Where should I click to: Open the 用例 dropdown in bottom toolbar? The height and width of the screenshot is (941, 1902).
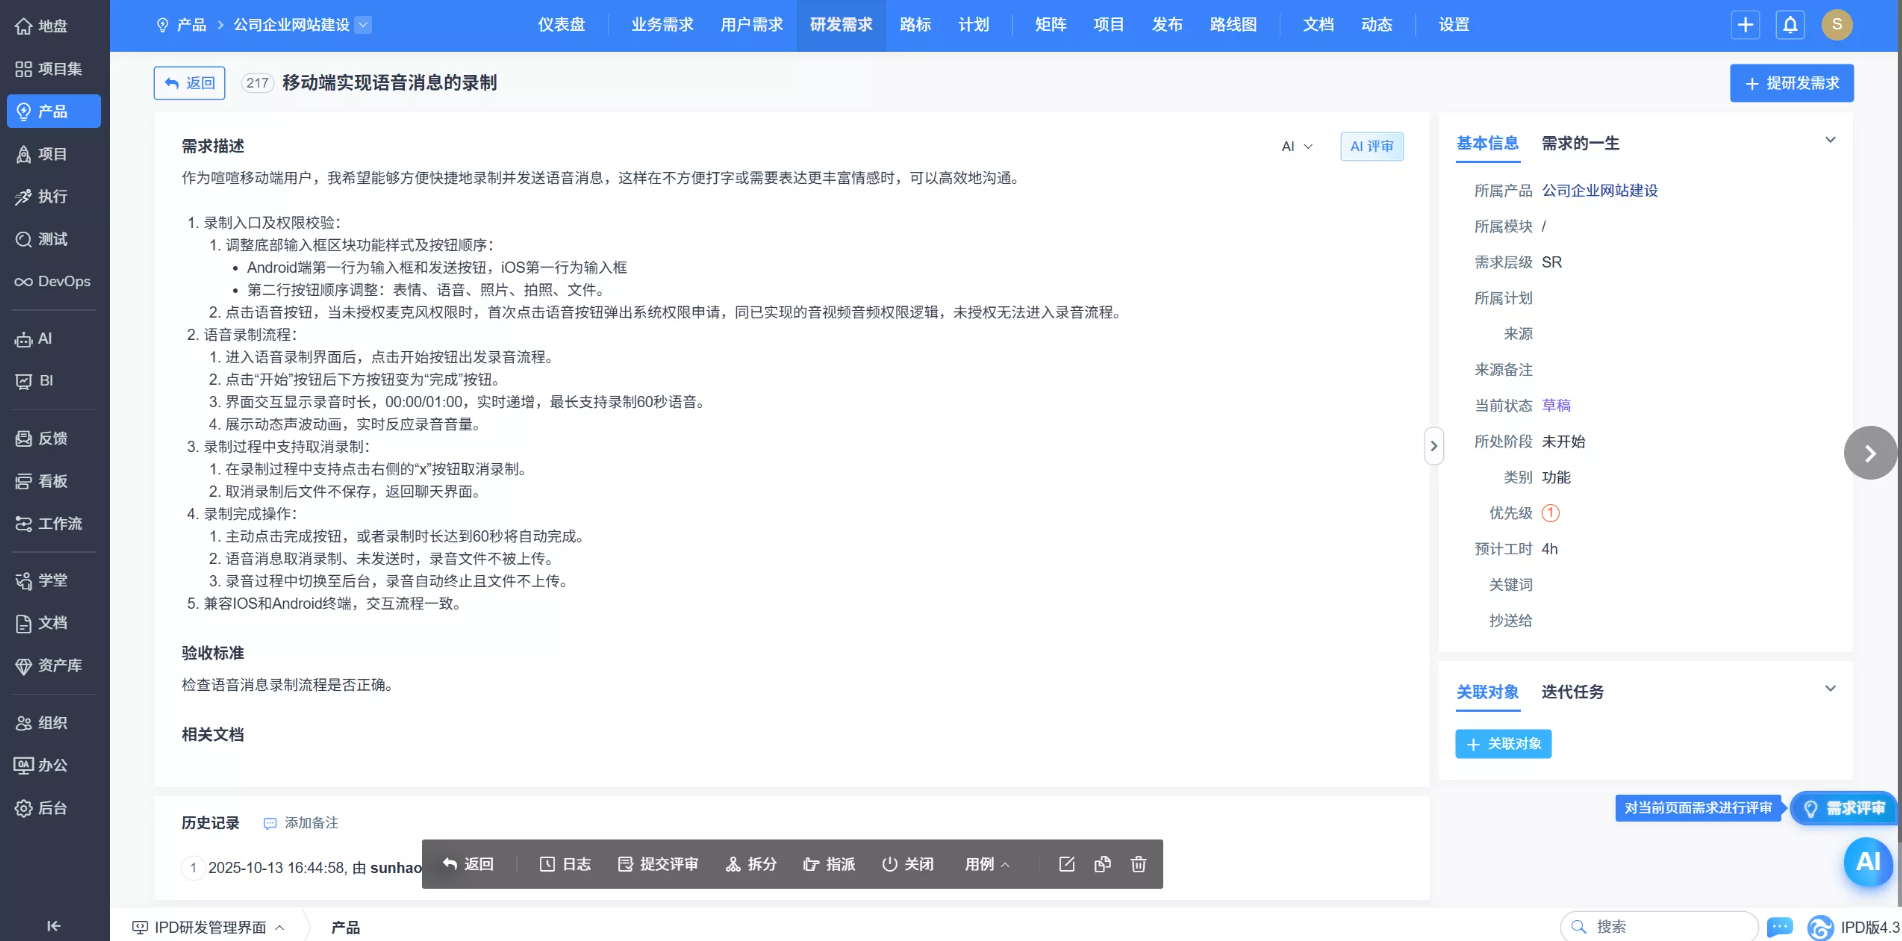[986, 864]
